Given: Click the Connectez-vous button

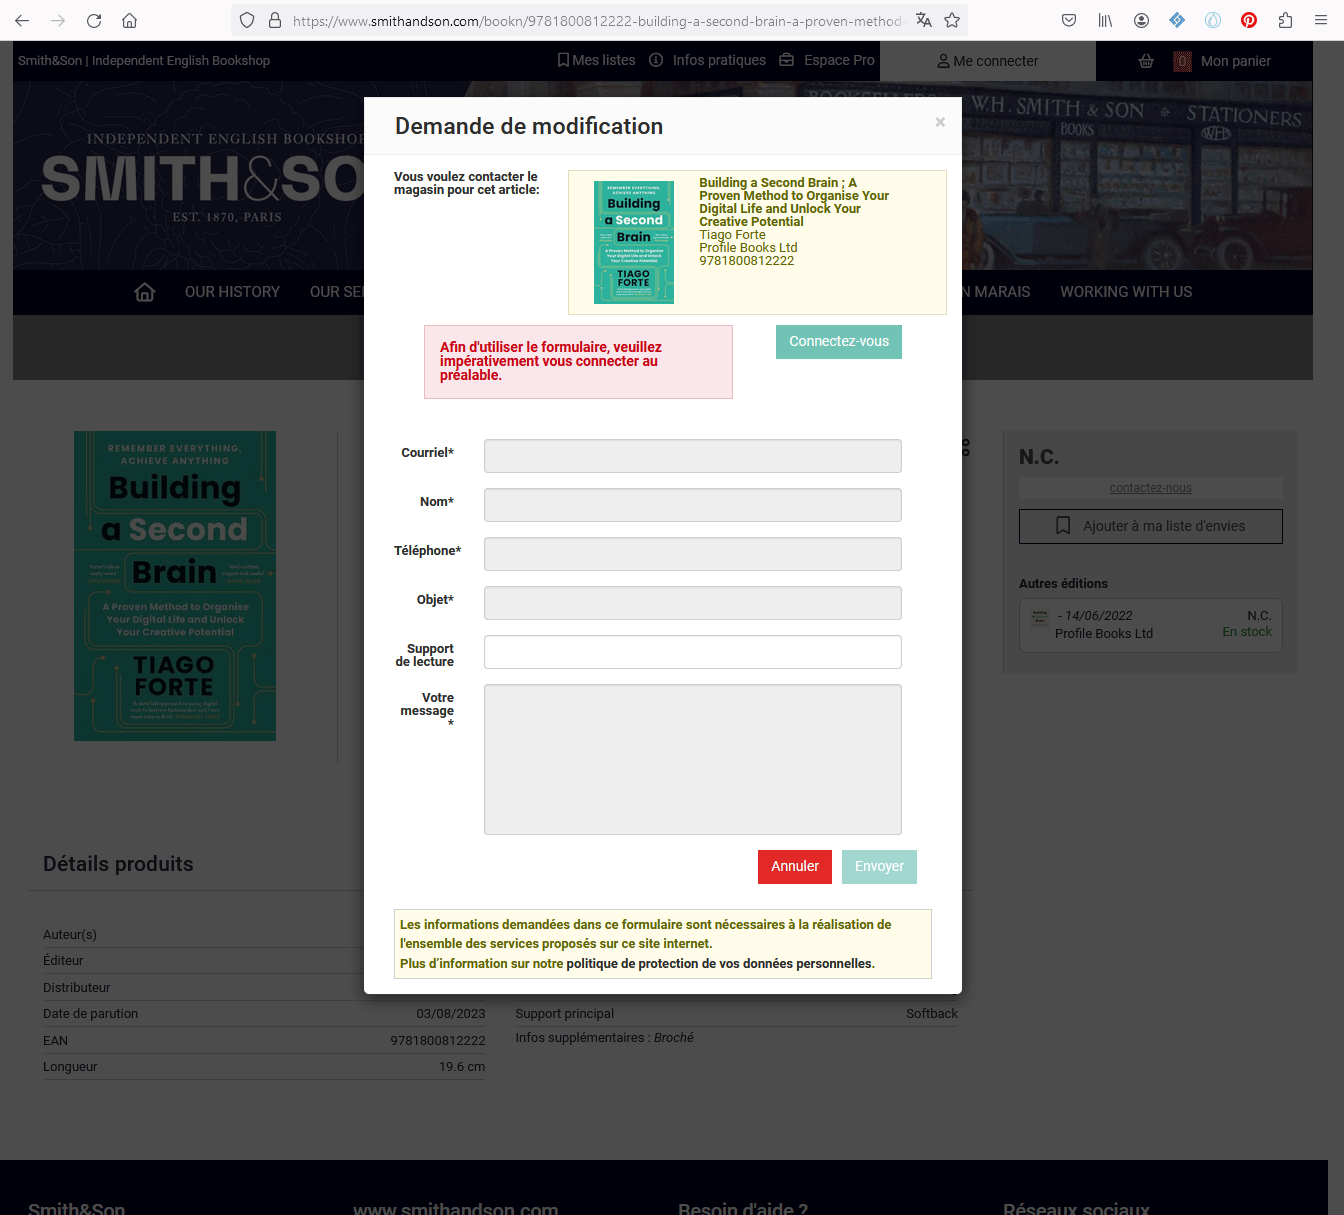Looking at the screenshot, I should [x=838, y=342].
